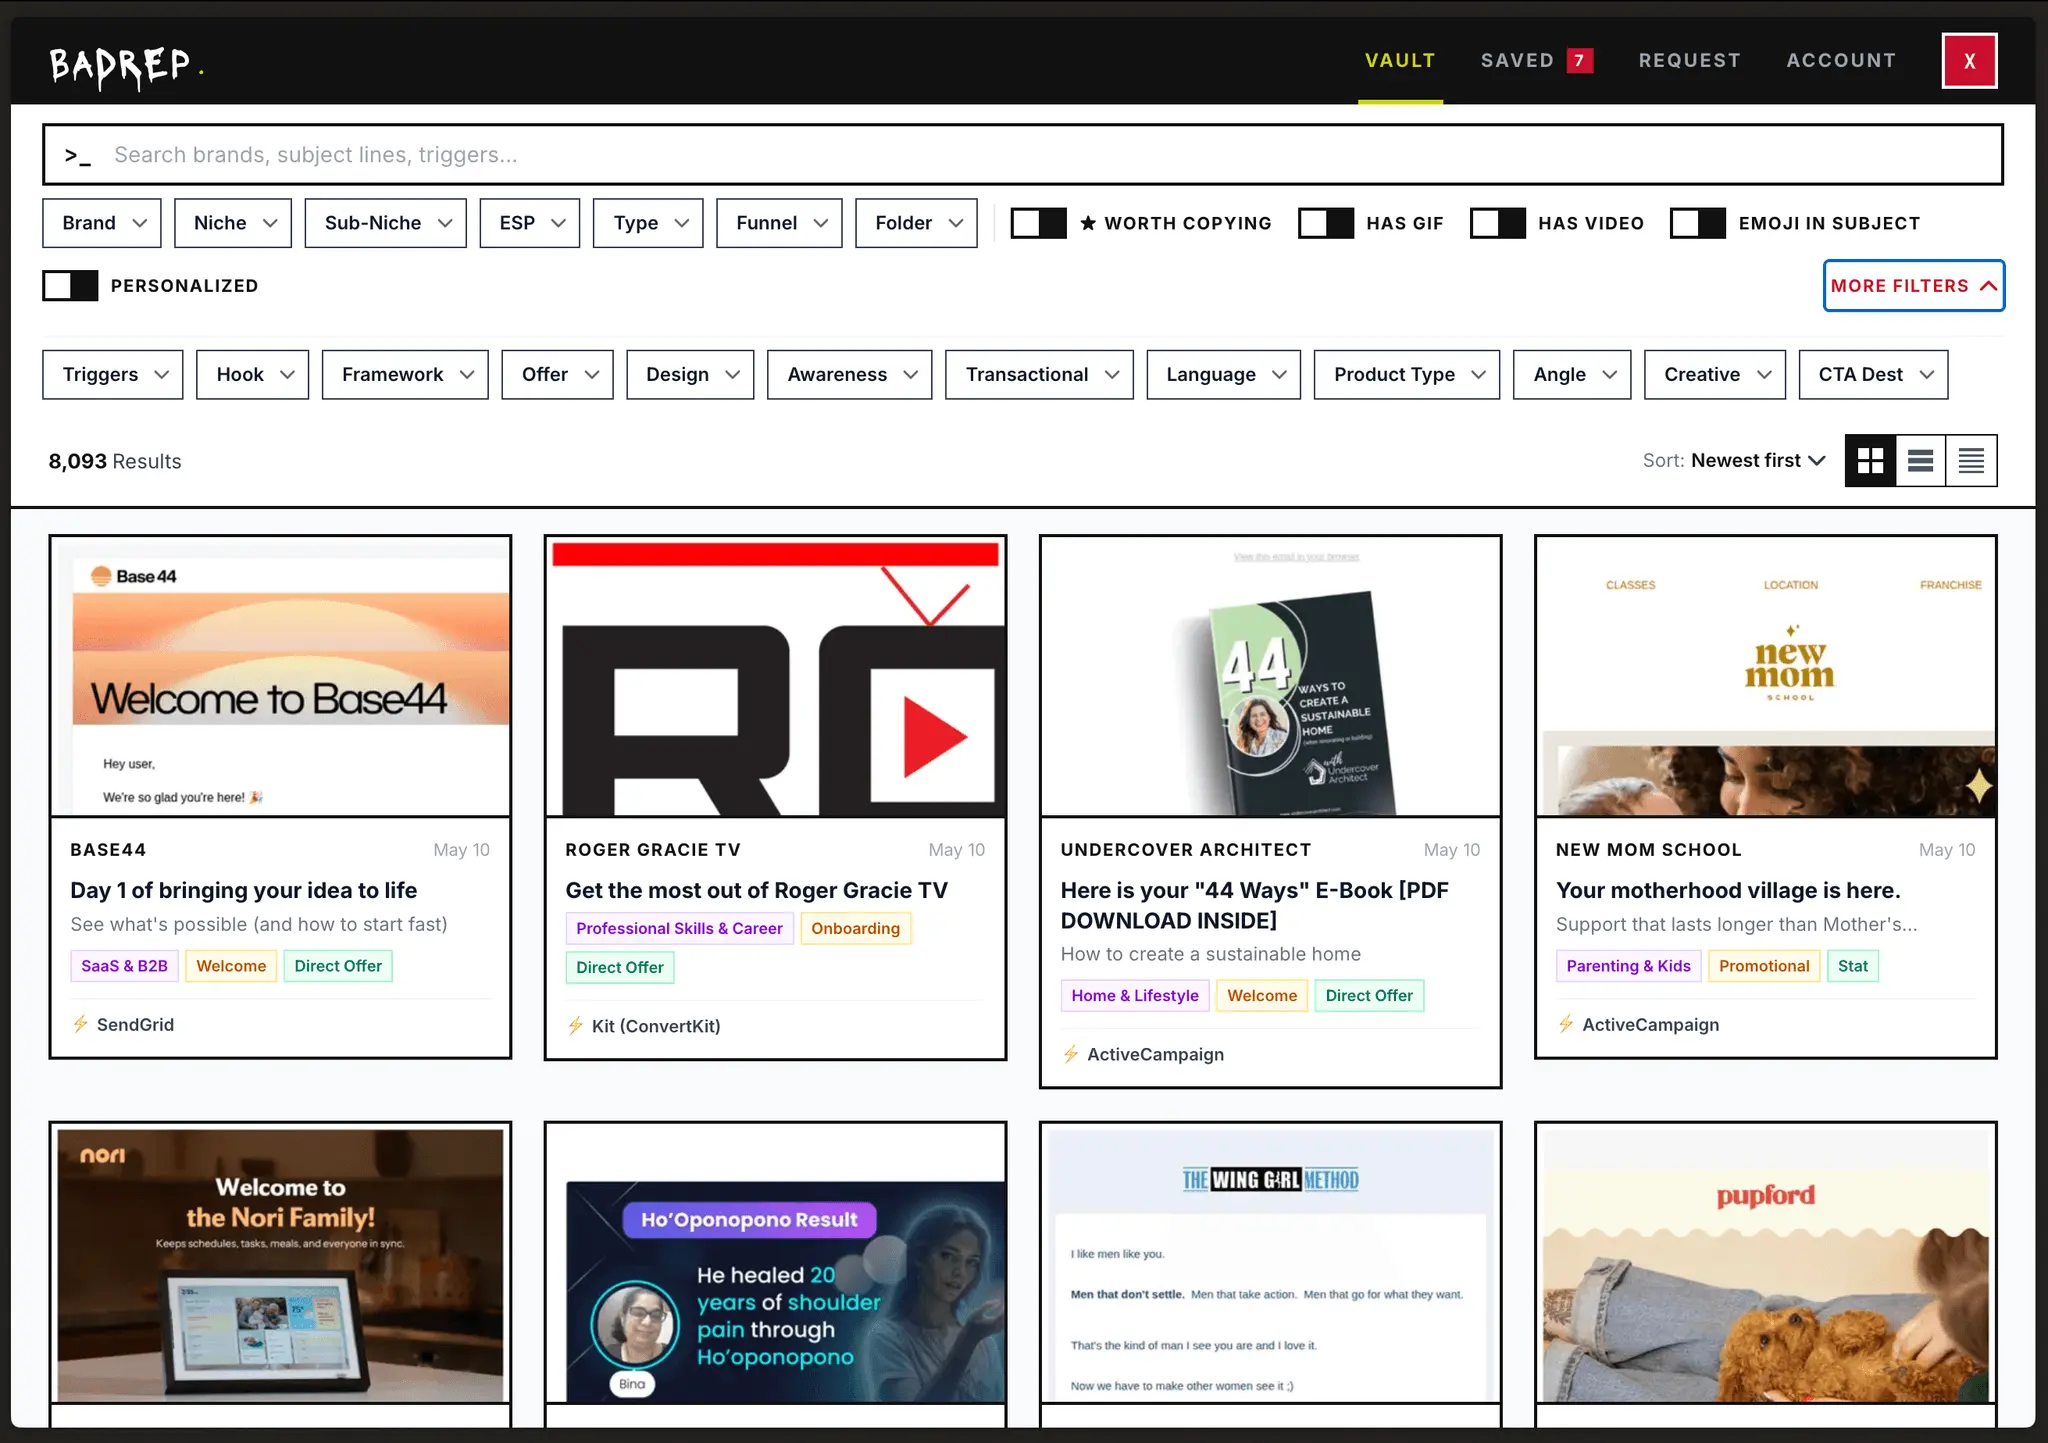2048x1443 pixels.
Task: Collapse the More Filters panel
Action: pyautogui.click(x=1913, y=285)
